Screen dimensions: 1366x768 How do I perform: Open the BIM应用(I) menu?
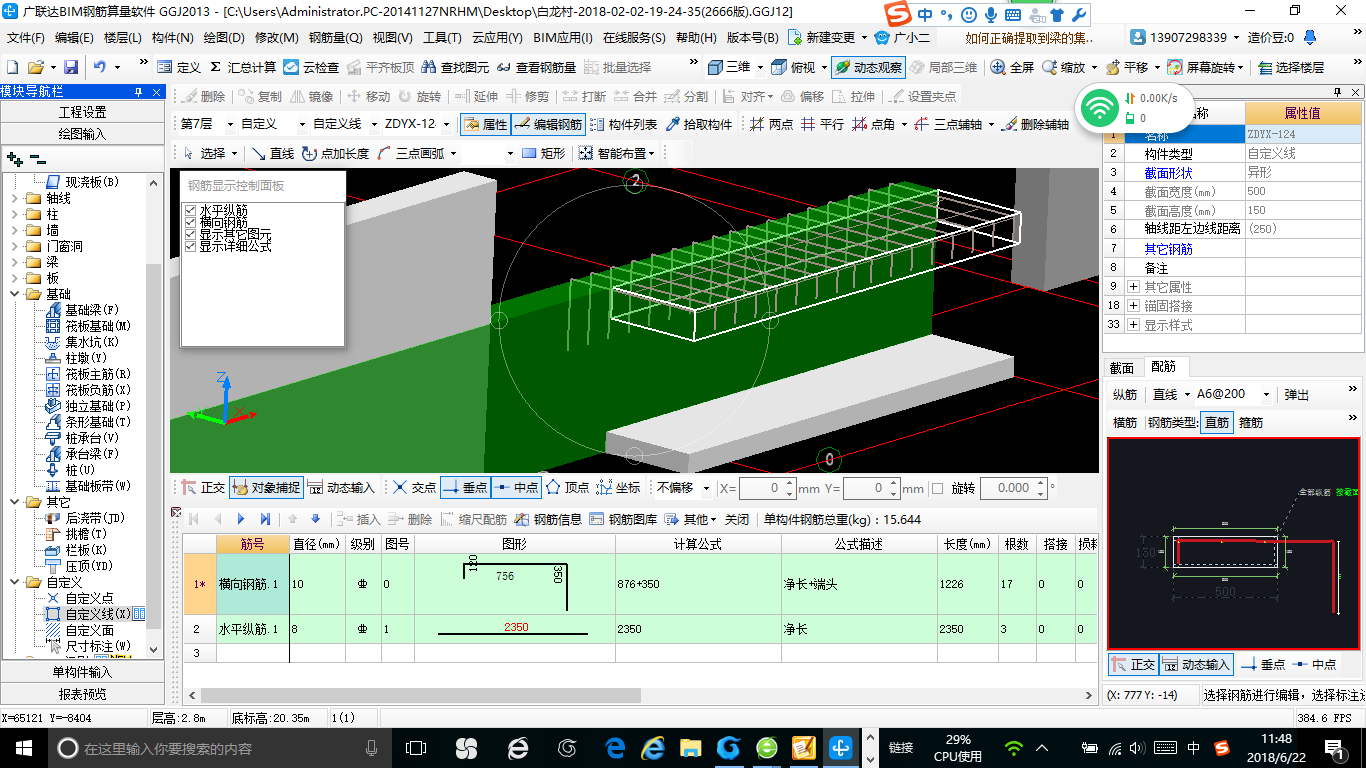point(562,38)
